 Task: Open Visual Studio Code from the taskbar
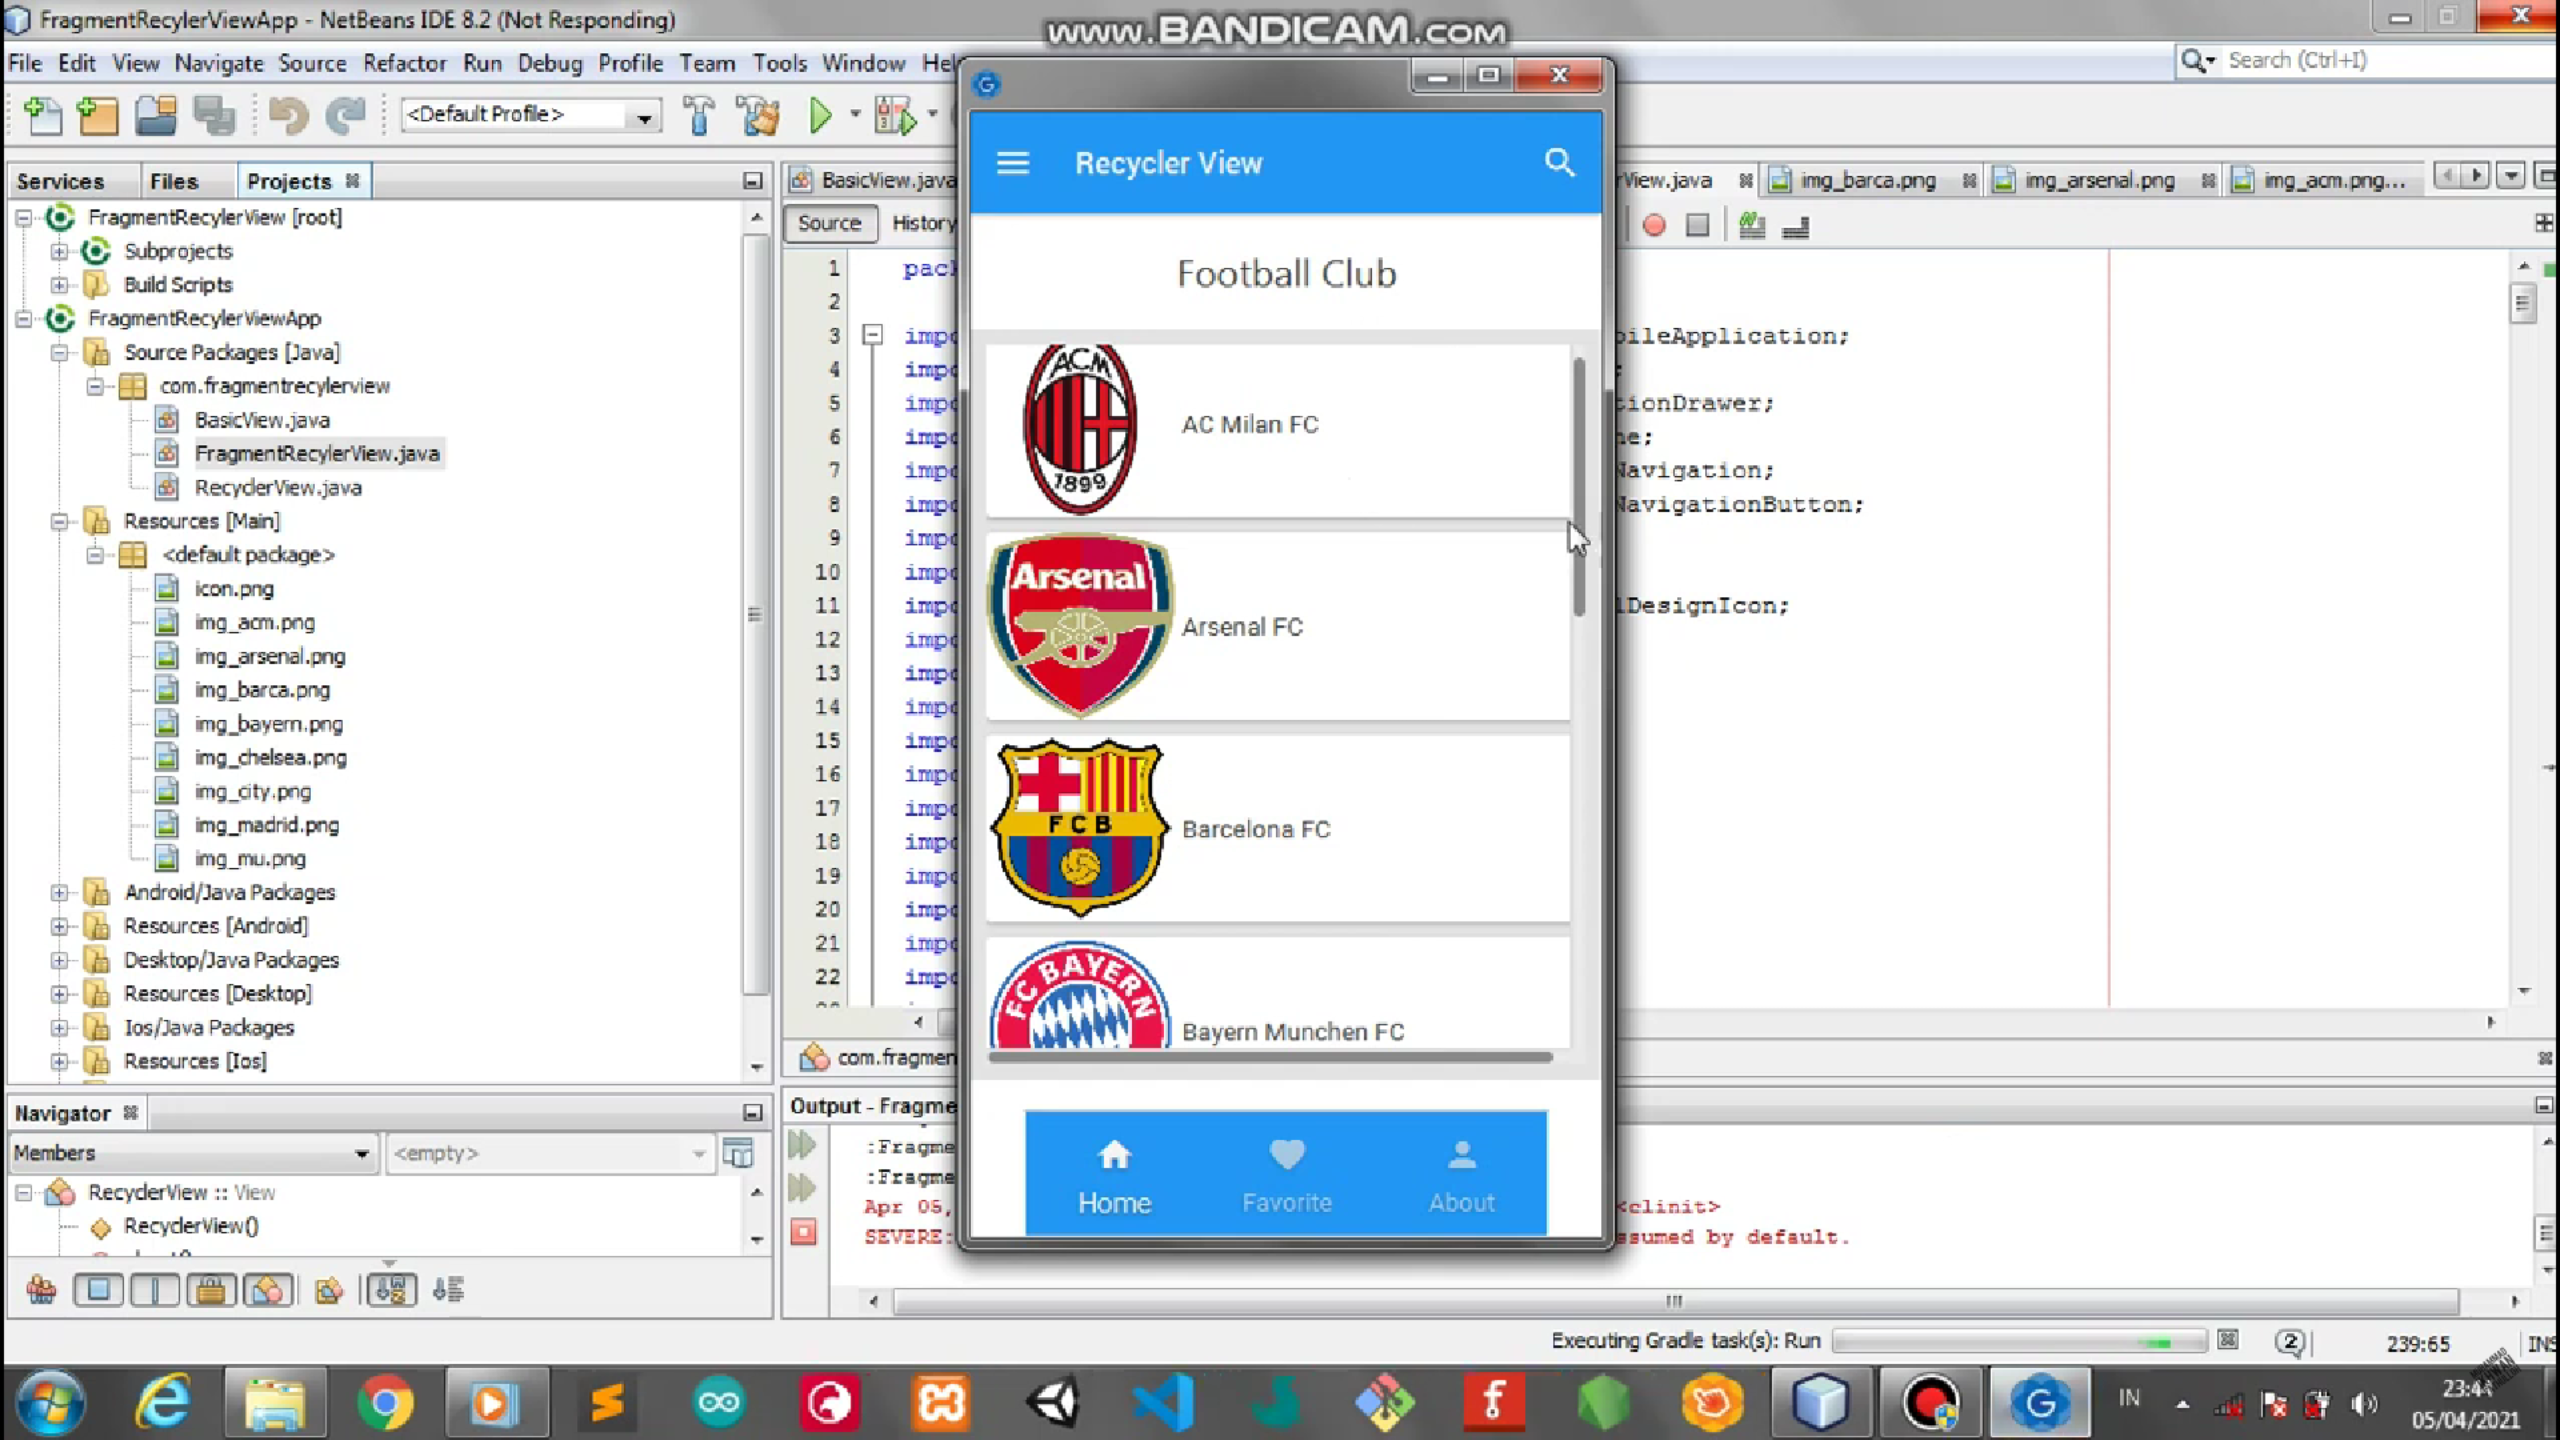coord(1163,1403)
